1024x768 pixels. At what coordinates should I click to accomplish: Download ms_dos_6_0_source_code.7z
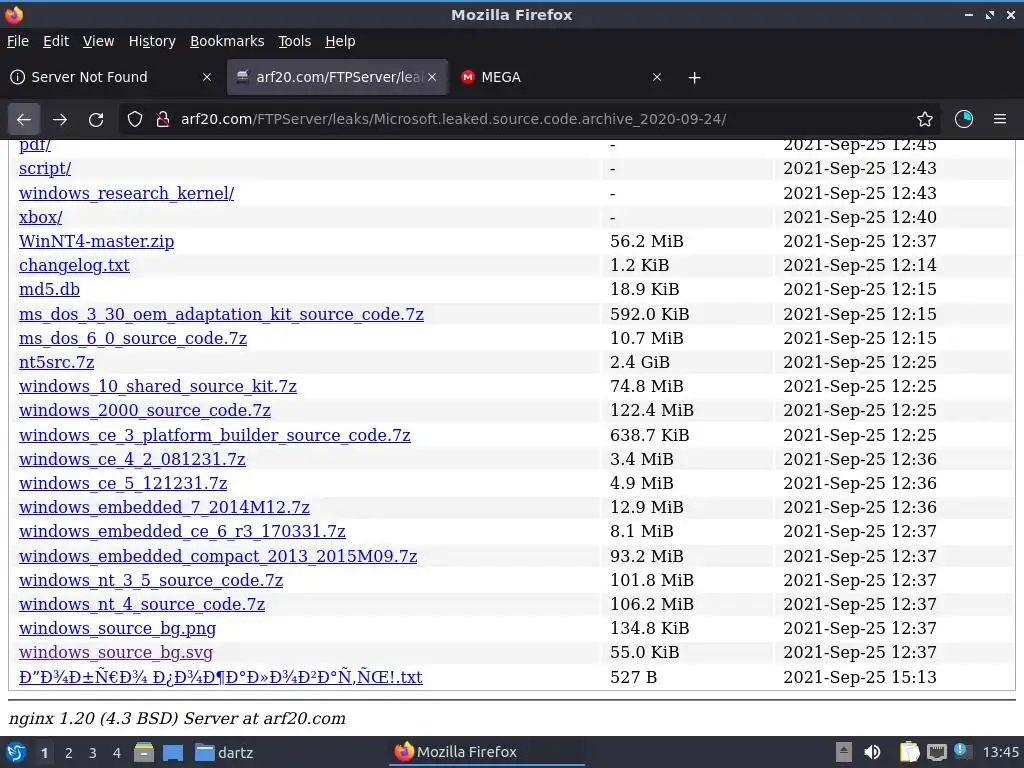133,338
